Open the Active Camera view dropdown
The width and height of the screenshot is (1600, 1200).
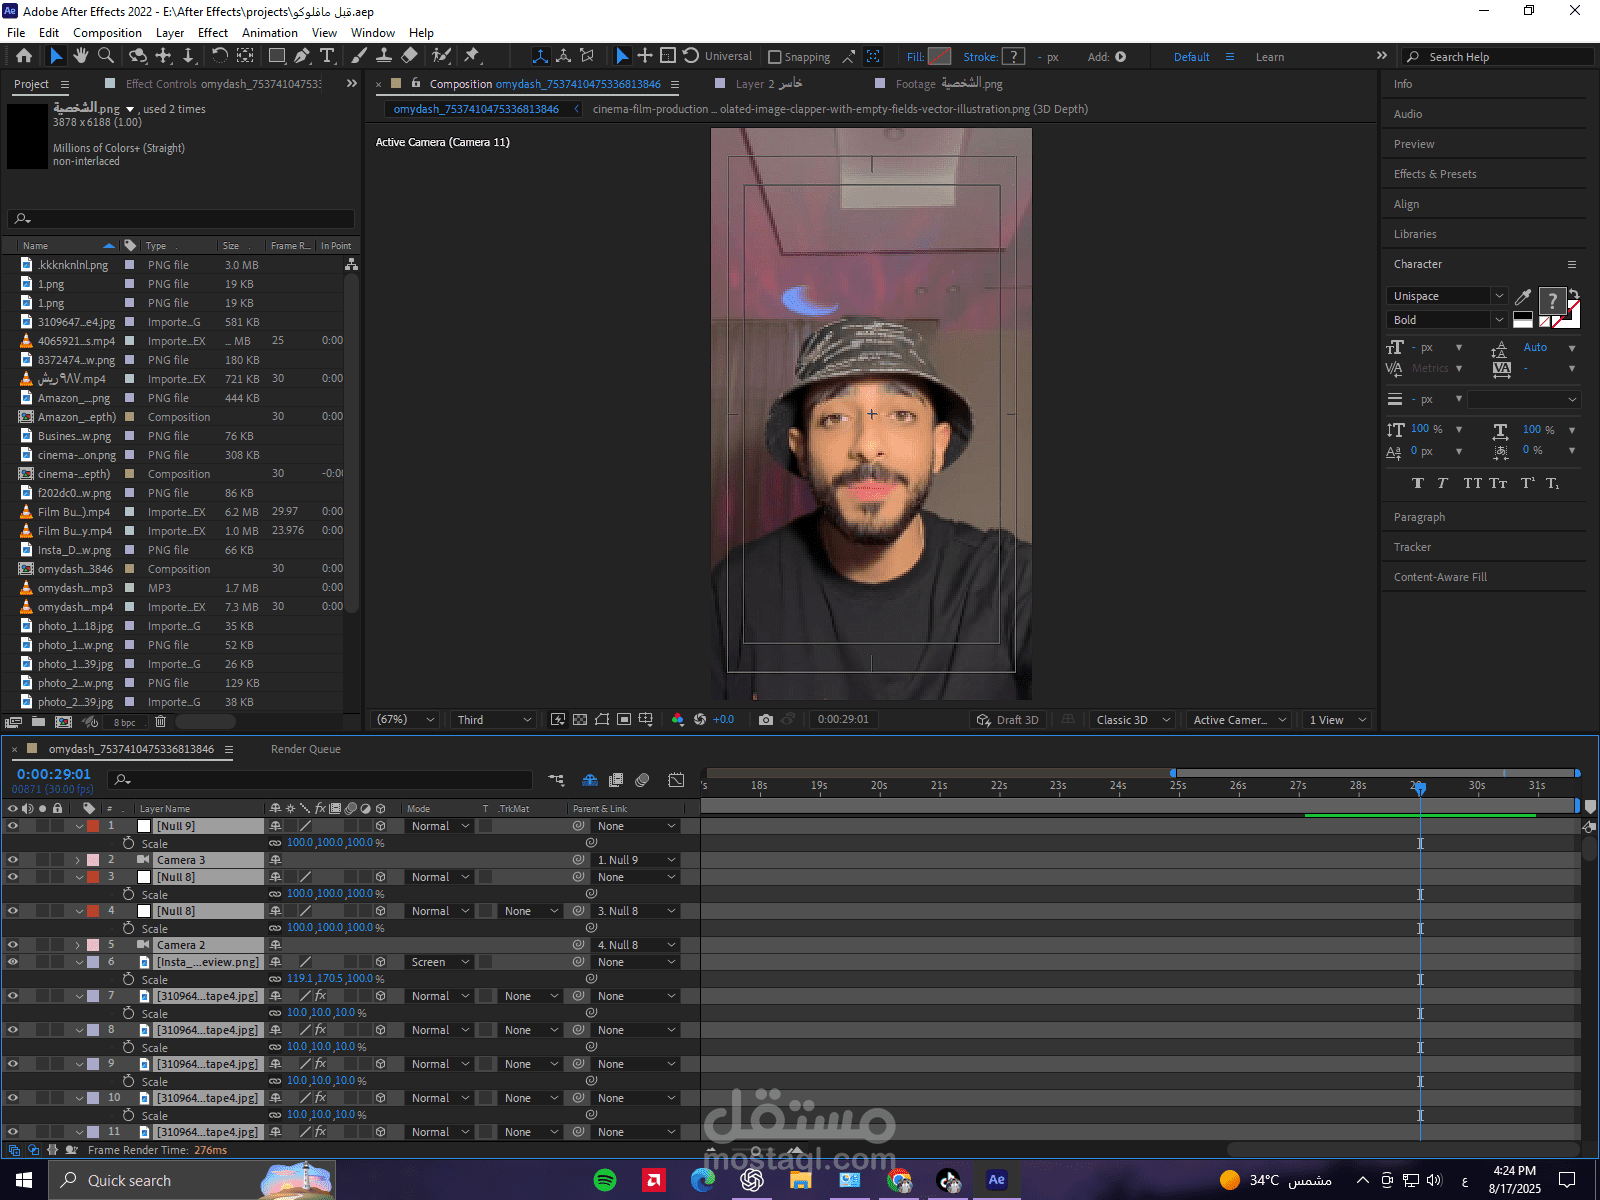coord(1239,720)
